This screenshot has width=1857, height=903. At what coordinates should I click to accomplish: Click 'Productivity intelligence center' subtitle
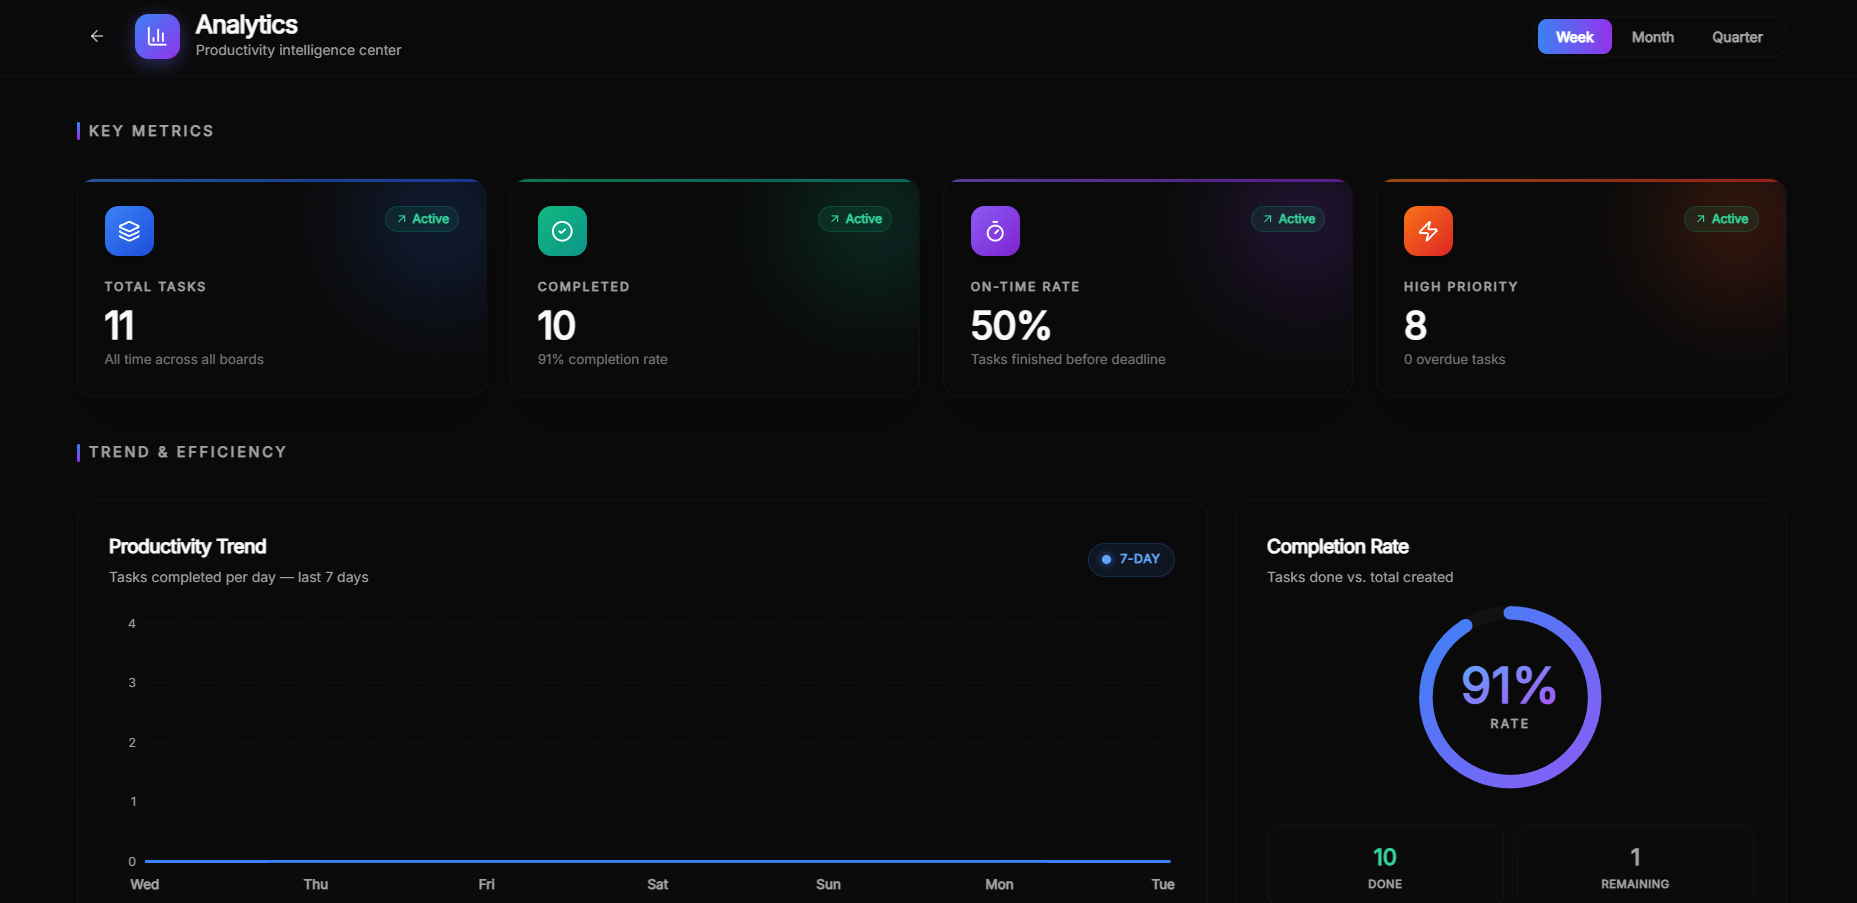298,50
